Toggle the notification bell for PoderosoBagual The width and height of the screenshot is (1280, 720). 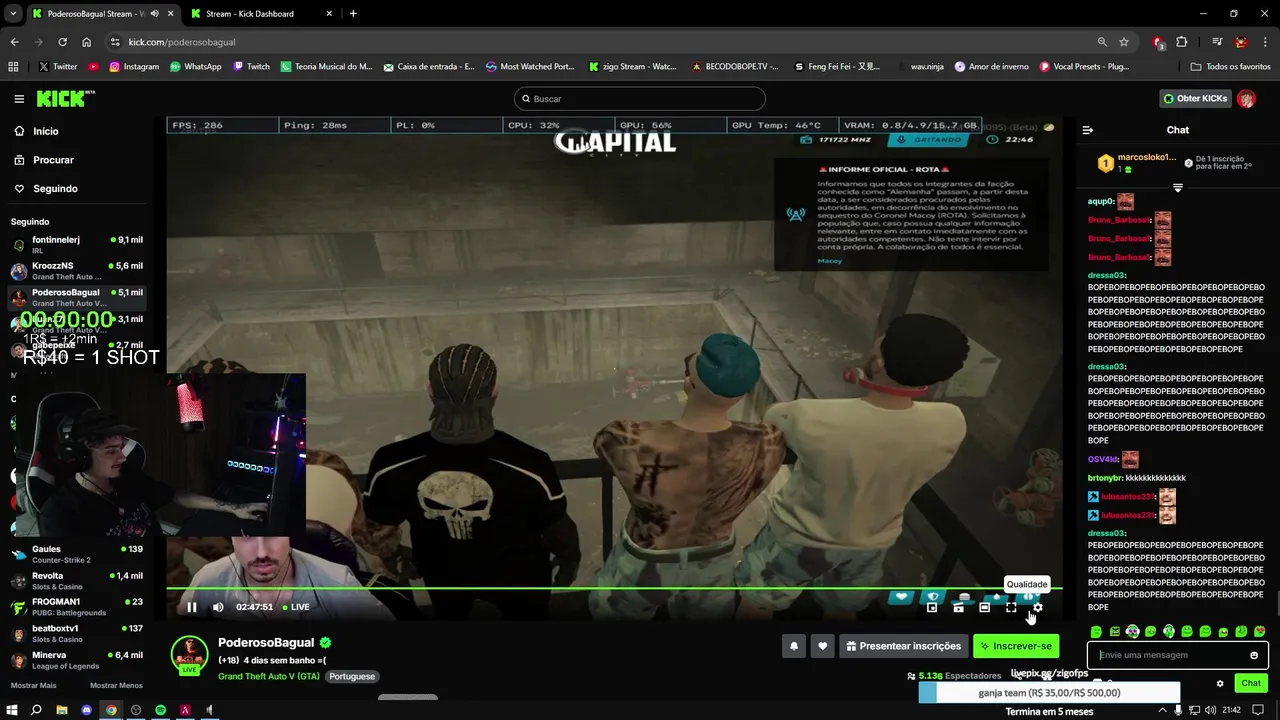pyautogui.click(x=794, y=646)
